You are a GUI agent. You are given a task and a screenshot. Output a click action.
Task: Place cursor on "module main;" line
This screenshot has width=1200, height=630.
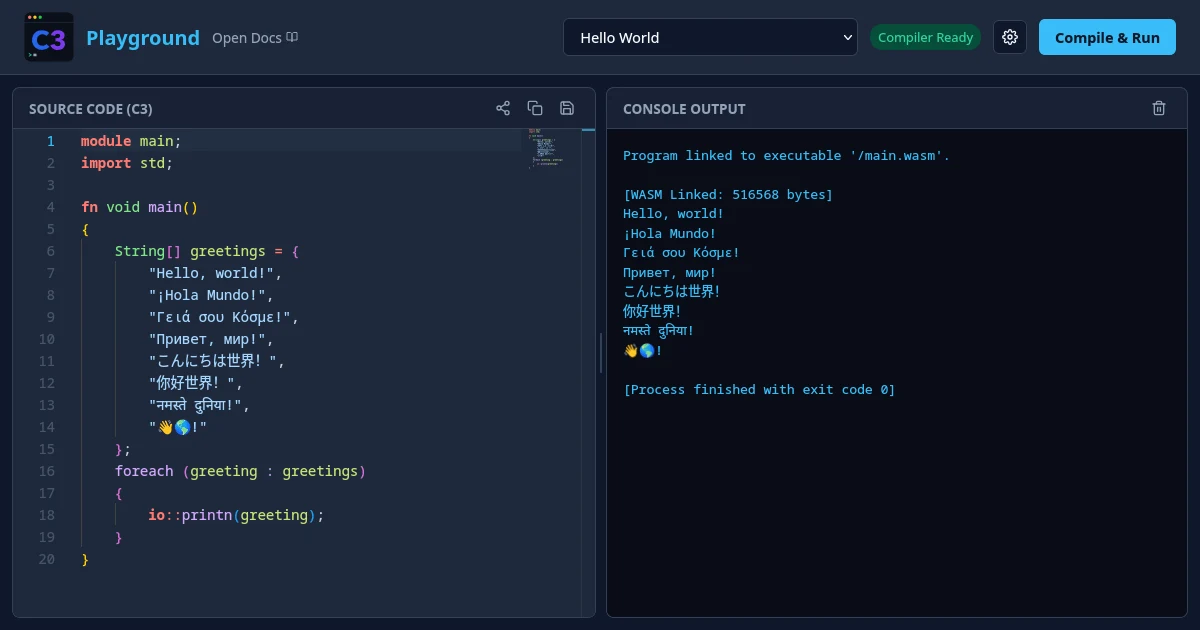131,141
